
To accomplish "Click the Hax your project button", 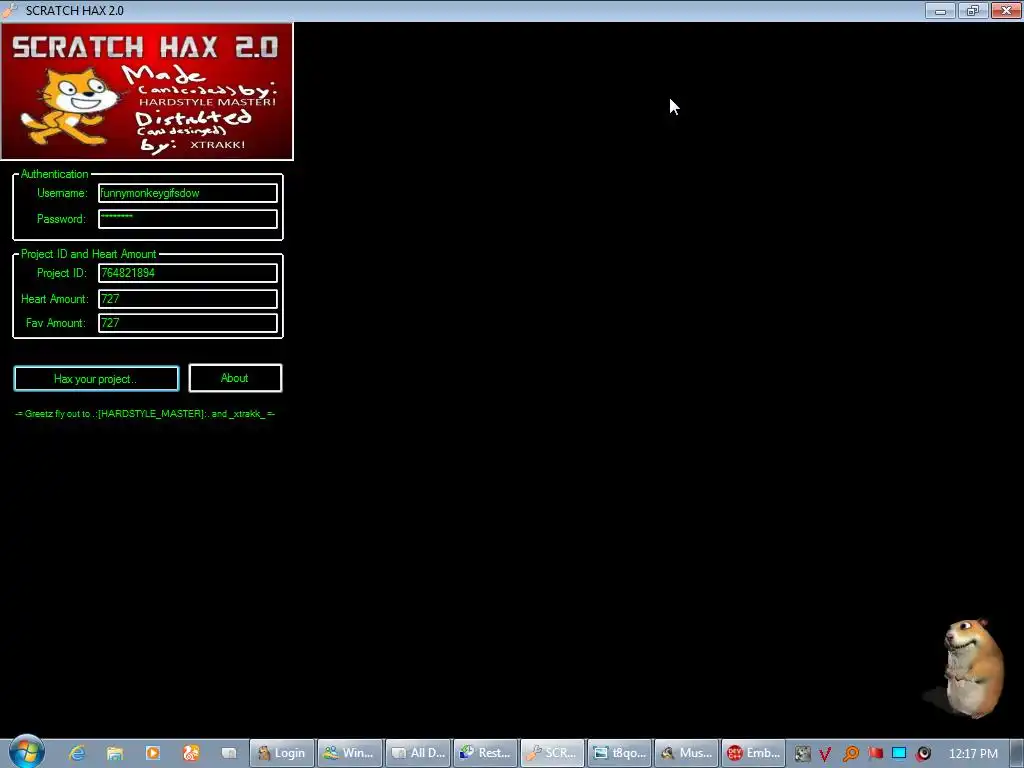I will click(x=96, y=379).
